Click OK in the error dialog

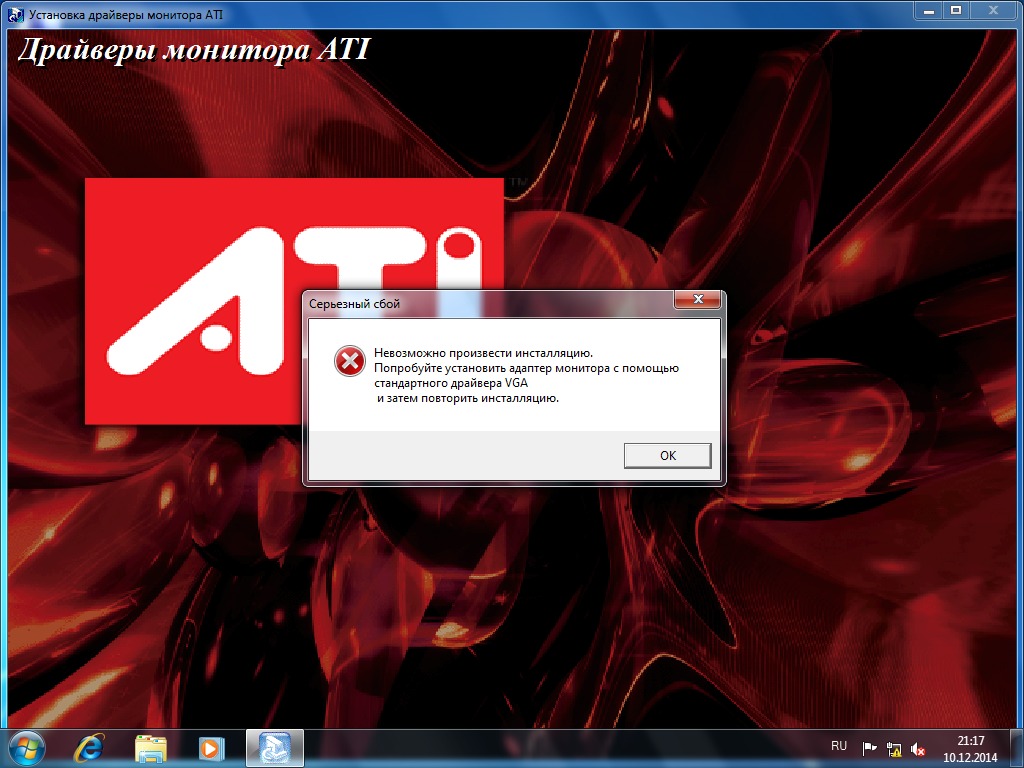pyautogui.click(x=667, y=455)
